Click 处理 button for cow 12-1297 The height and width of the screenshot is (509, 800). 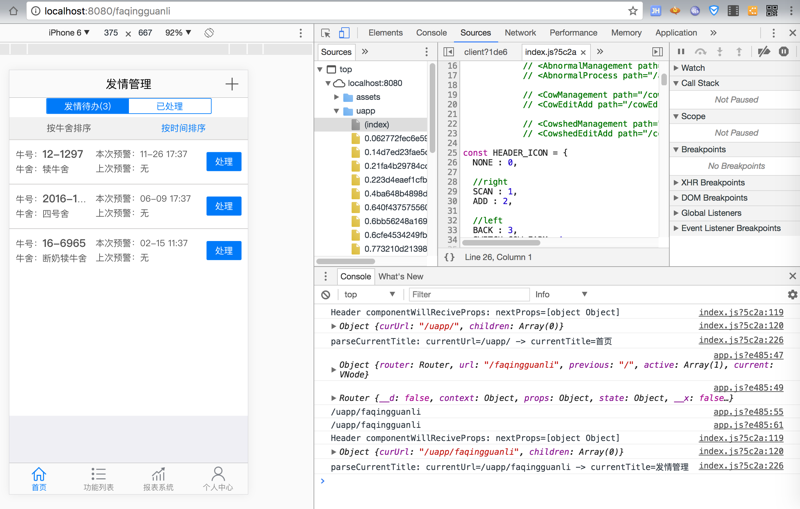coord(224,161)
